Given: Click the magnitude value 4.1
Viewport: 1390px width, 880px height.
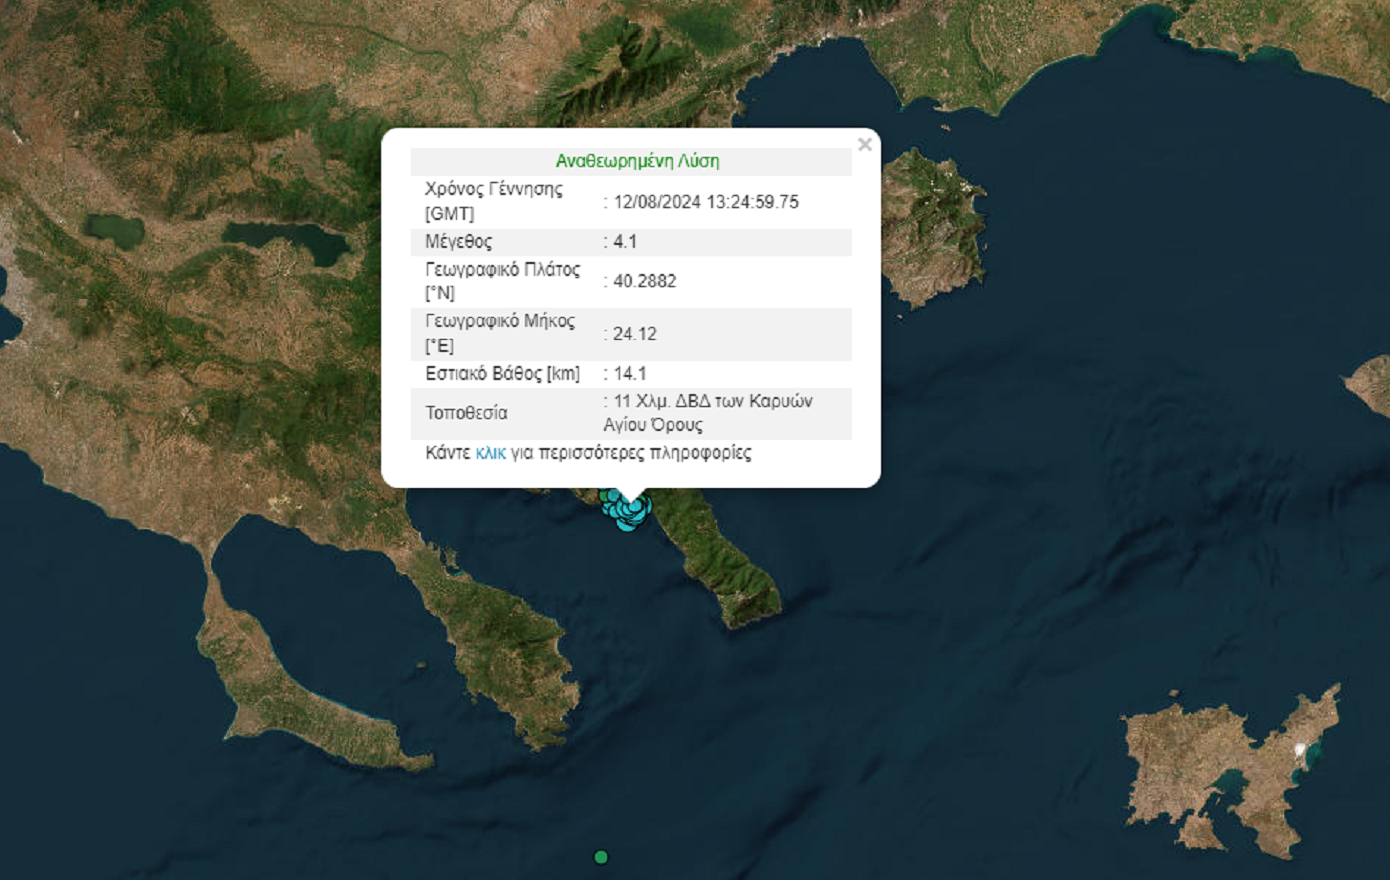Looking at the screenshot, I should (x=625, y=242).
